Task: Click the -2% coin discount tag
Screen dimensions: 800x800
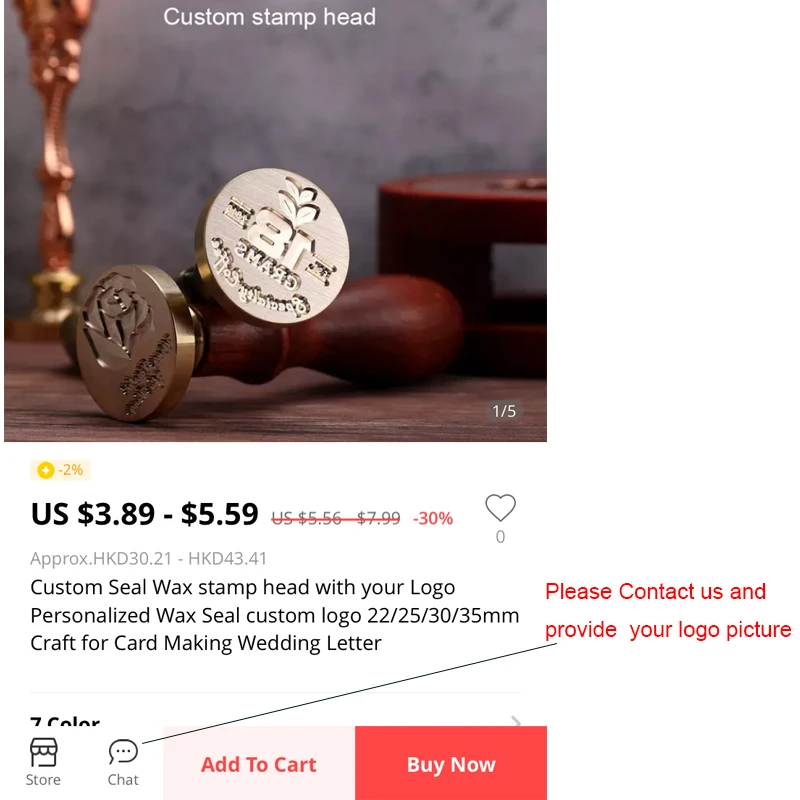Action: [x=60, y=470]
